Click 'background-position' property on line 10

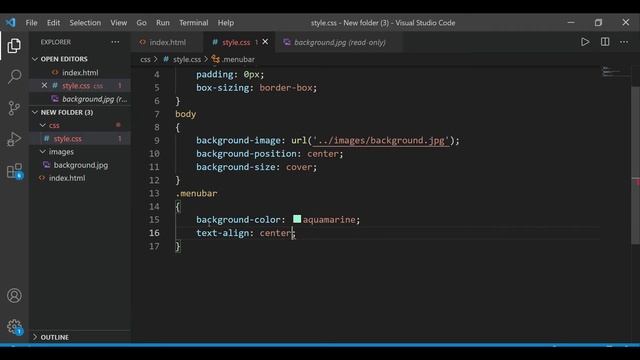pyautogui.click(x=247, y=153)
